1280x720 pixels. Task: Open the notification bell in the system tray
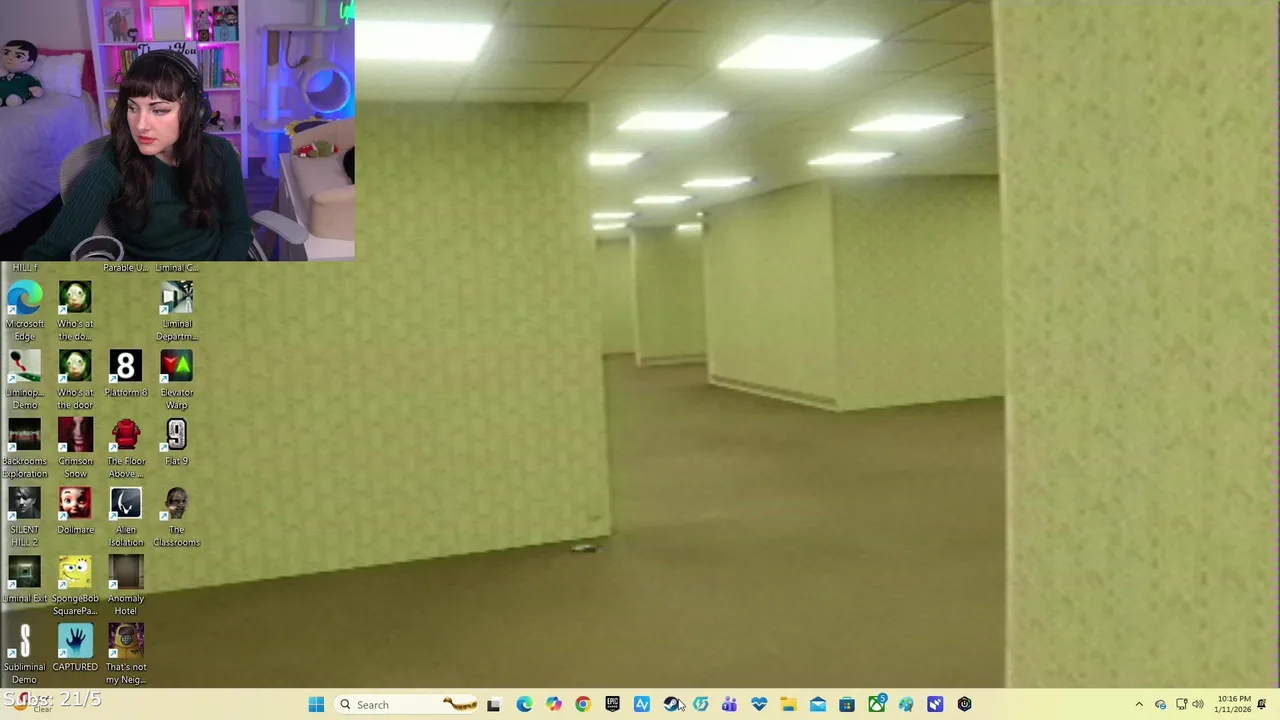(x=1262, y=705)
